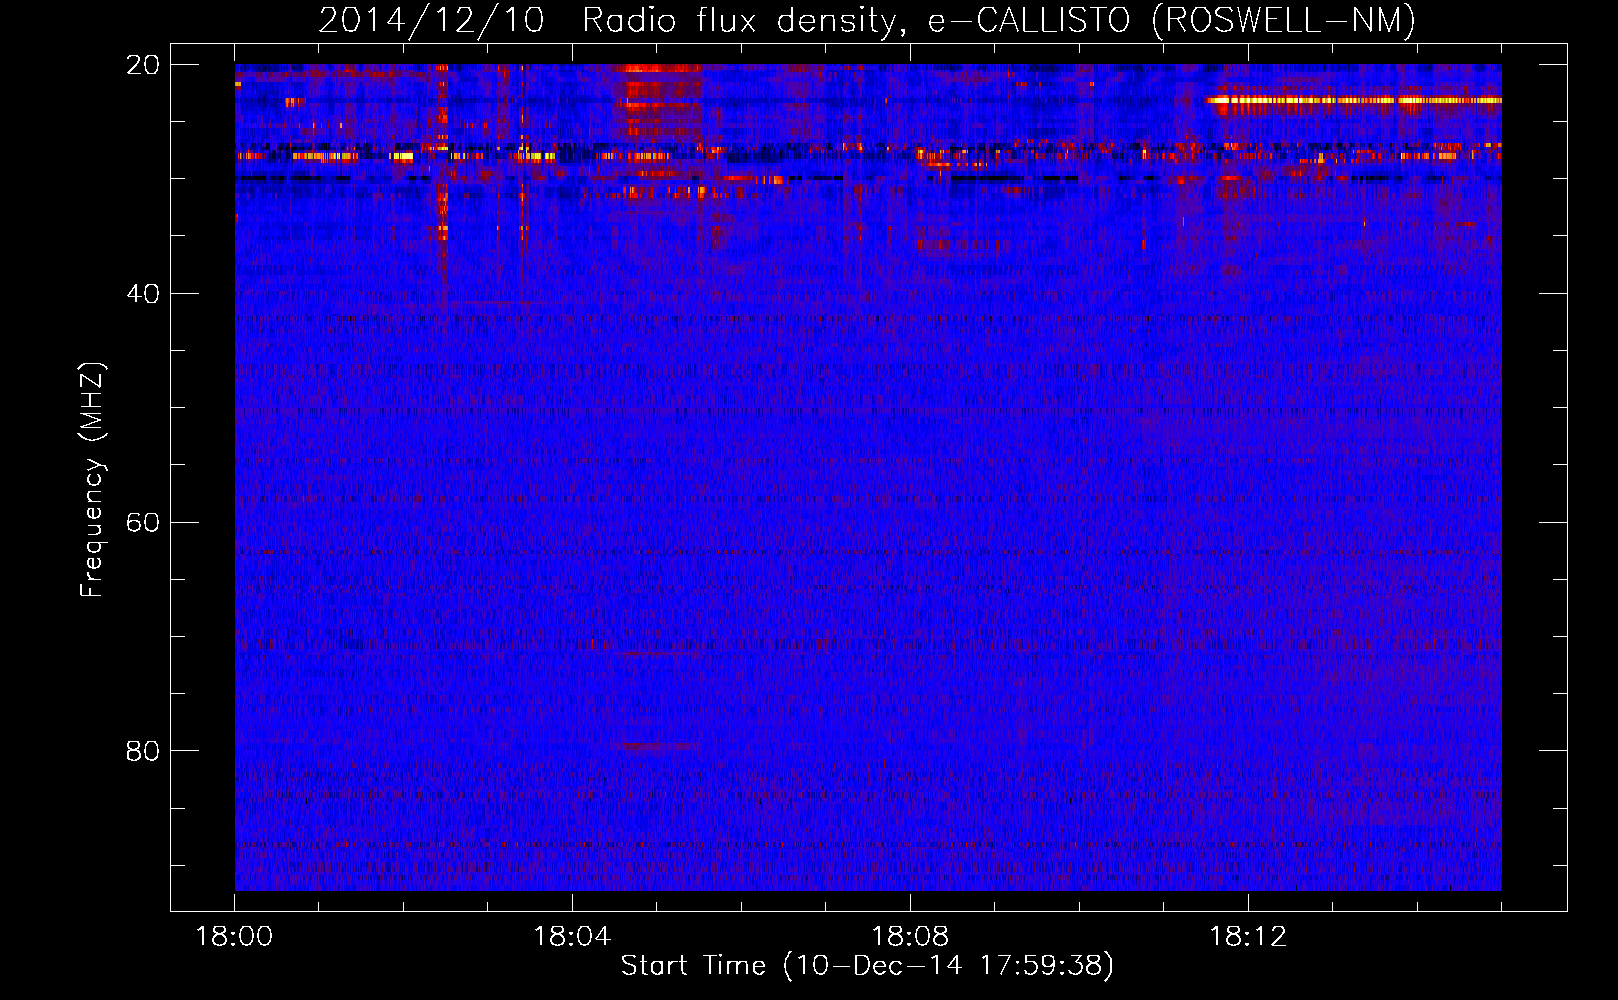Click the '60' frequency tick label
Screen dimensions: 1618x1000
click(143, 523)
